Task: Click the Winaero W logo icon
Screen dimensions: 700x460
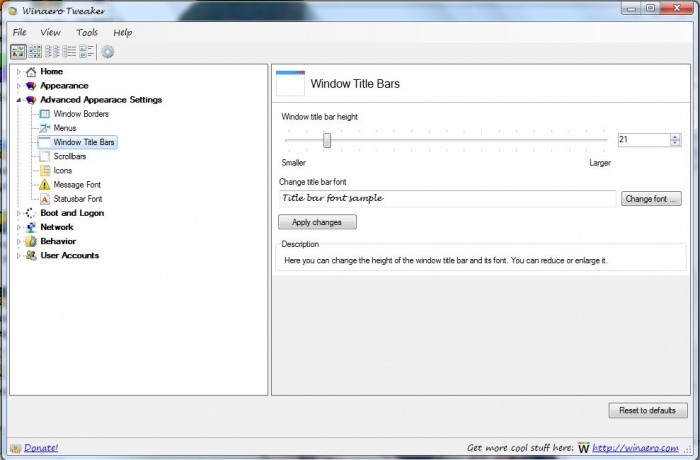Action: (583, 447)
